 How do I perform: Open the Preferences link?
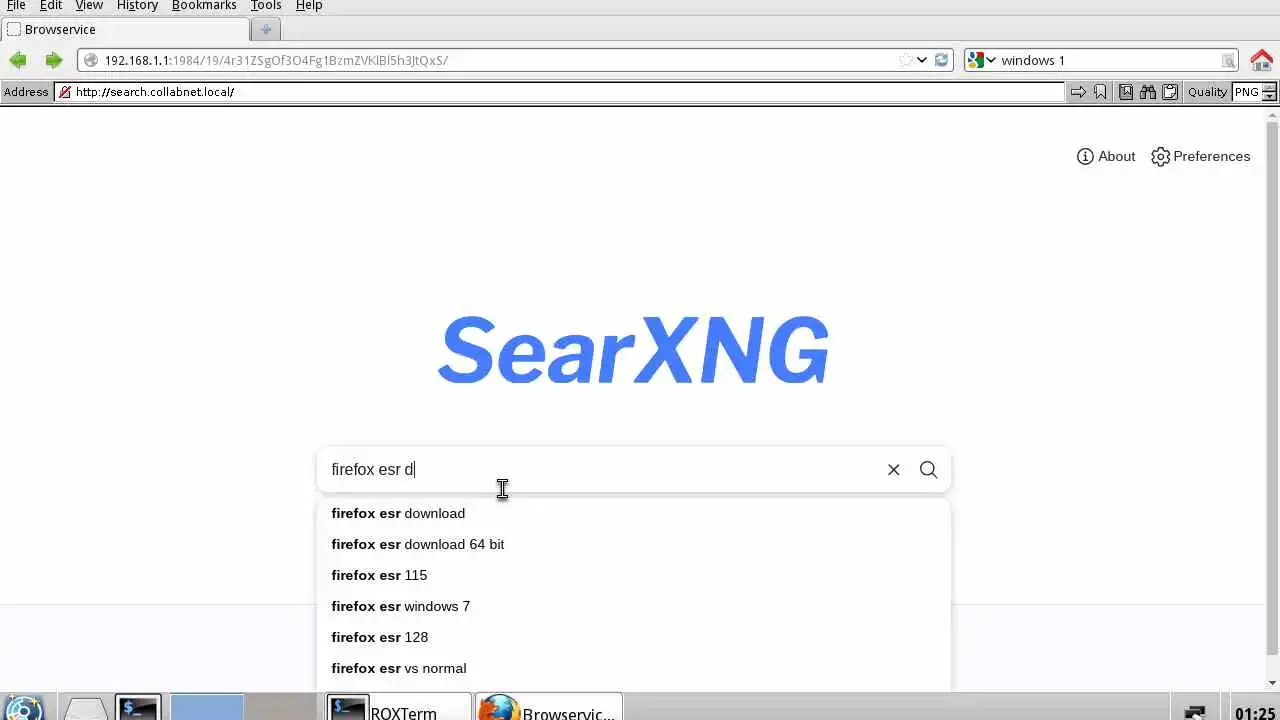tap(1200, 157)
